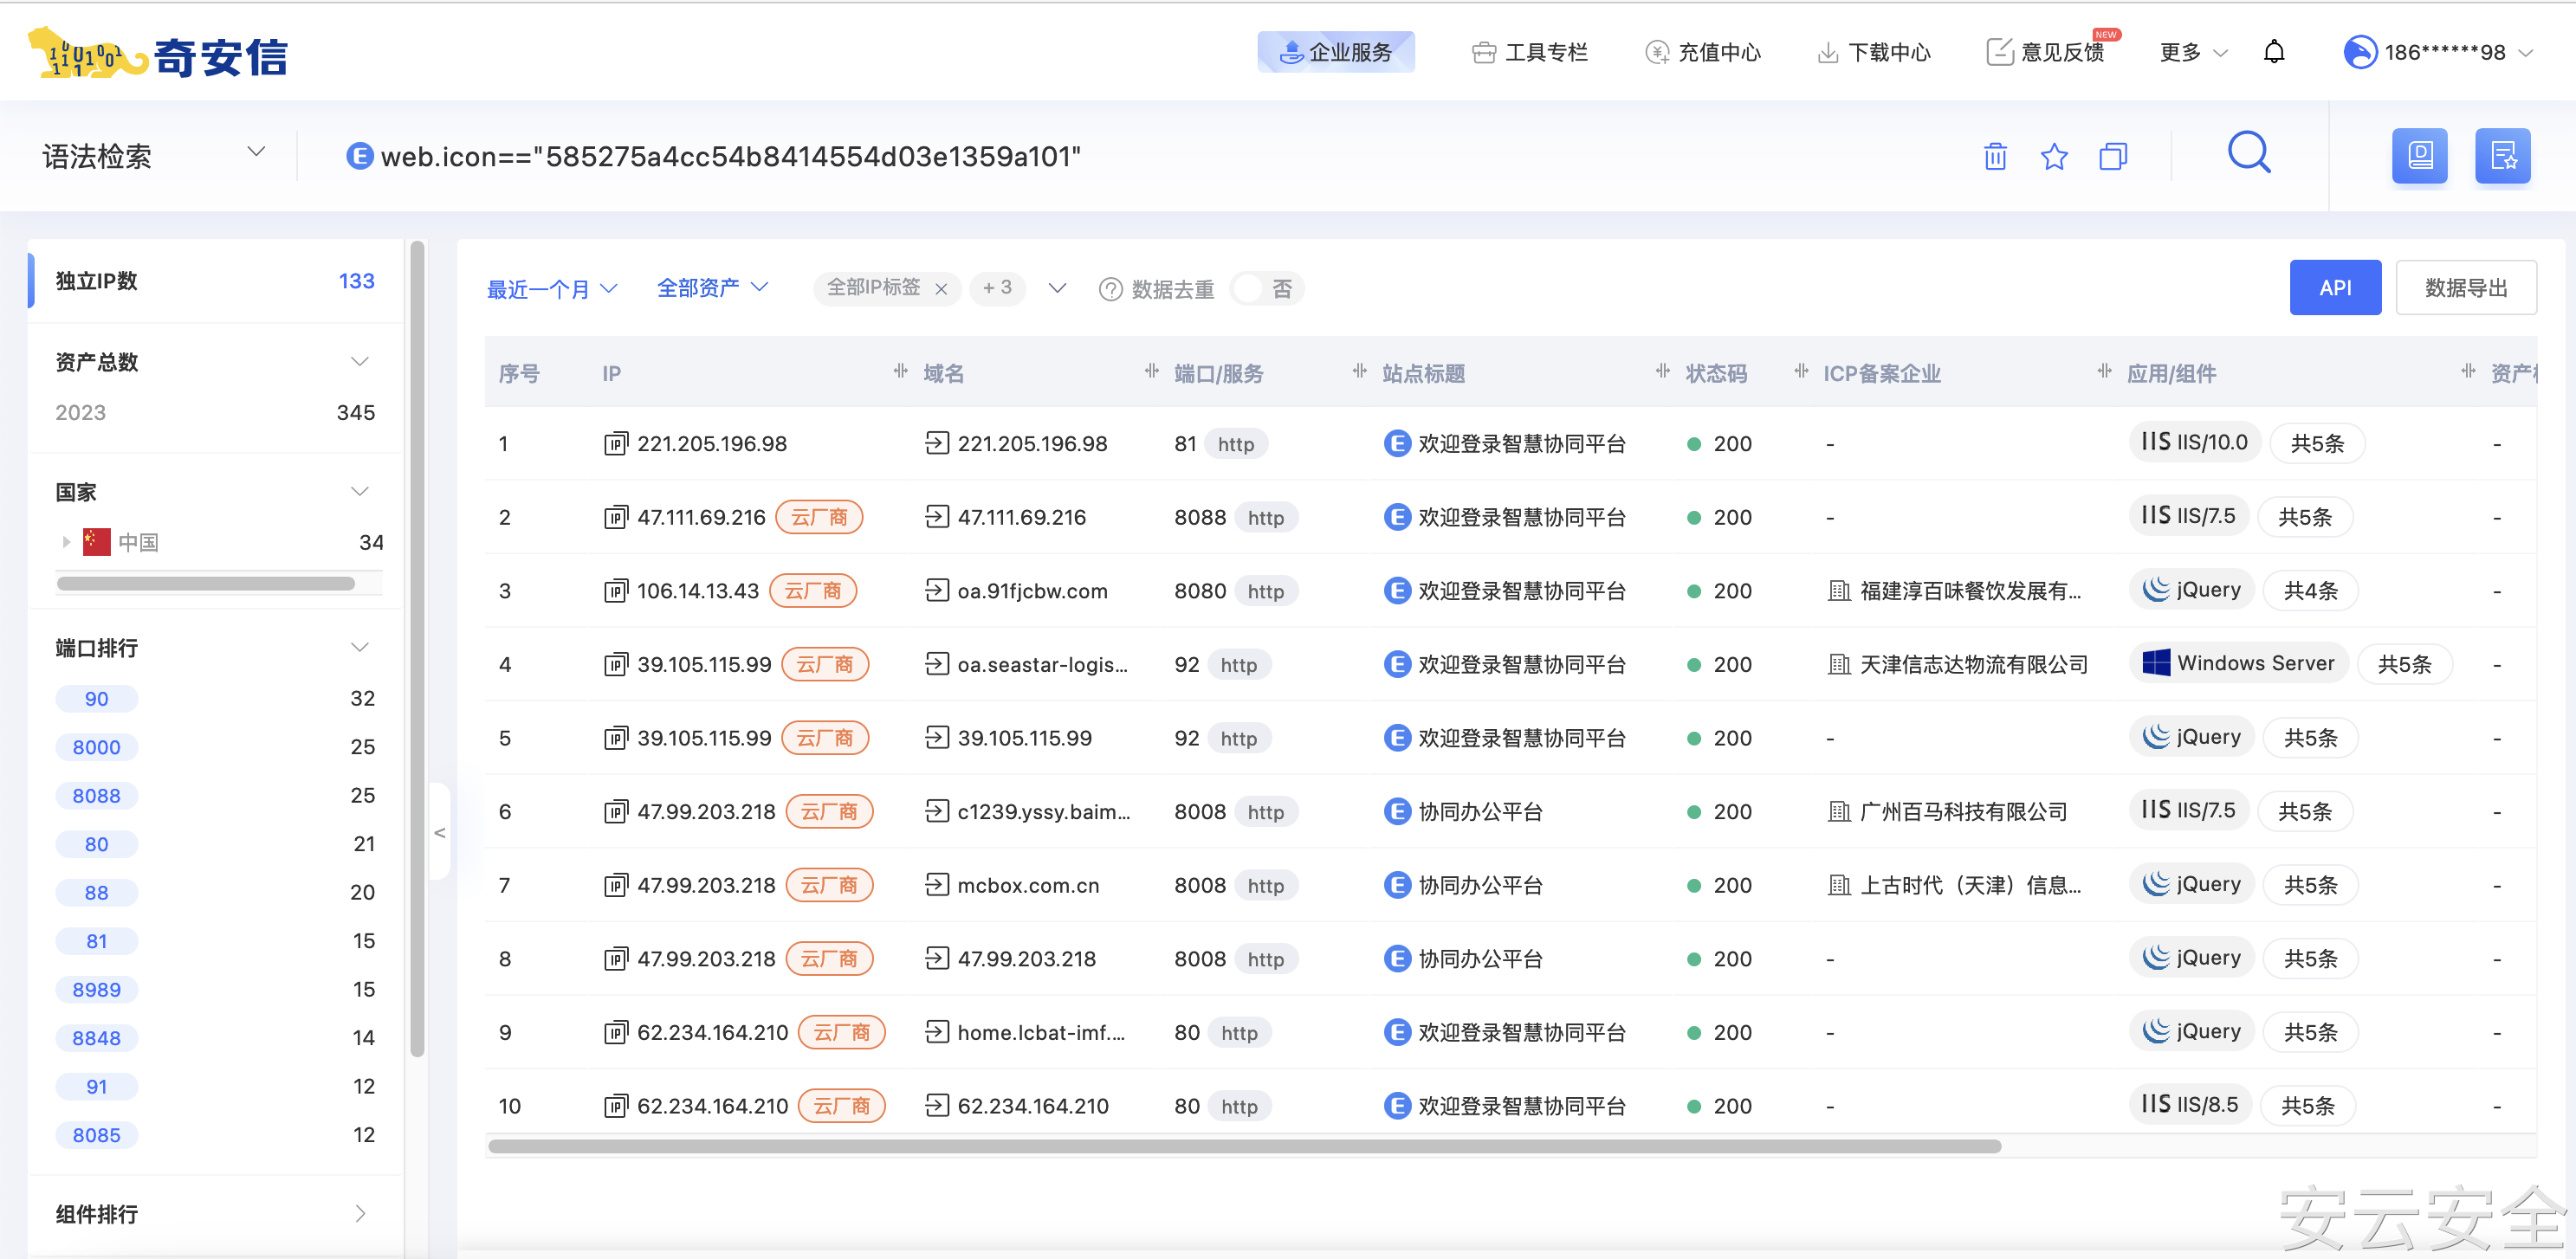The height and width of the screenshot is (1259, 2576).
Task: Open the starred-list blue square button
Action: point(2502,156)
